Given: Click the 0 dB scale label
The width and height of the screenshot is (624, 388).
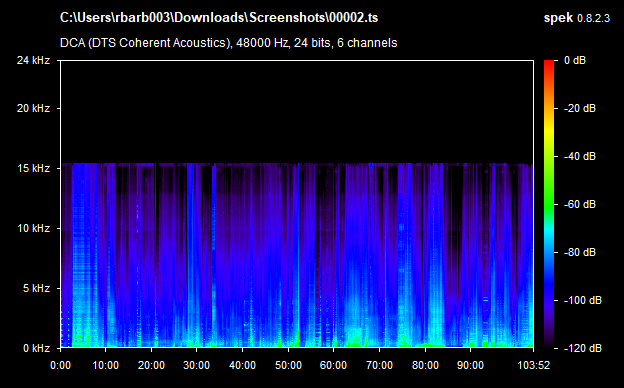Looking at the screenshot, I should (575, 60).
